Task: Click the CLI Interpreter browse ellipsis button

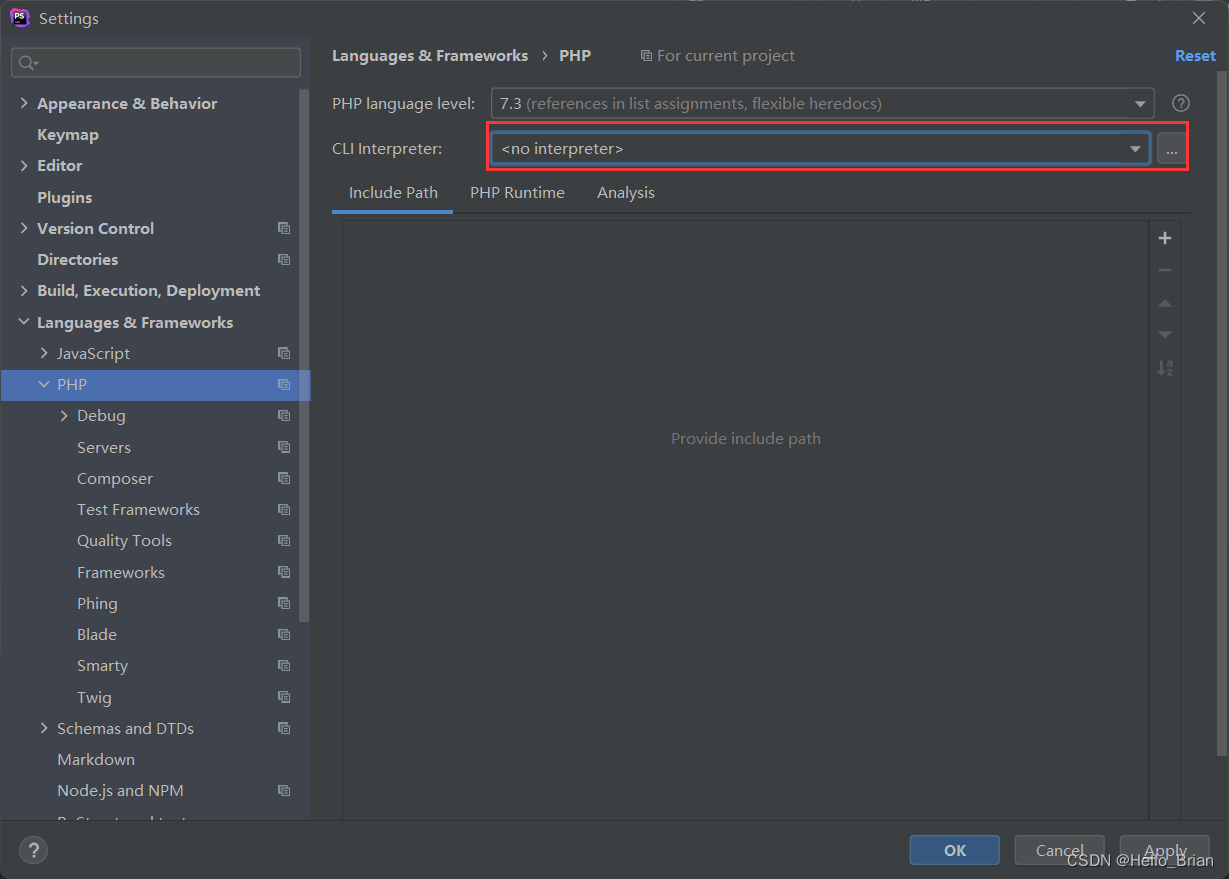Action: click(x=1172, y=148)
